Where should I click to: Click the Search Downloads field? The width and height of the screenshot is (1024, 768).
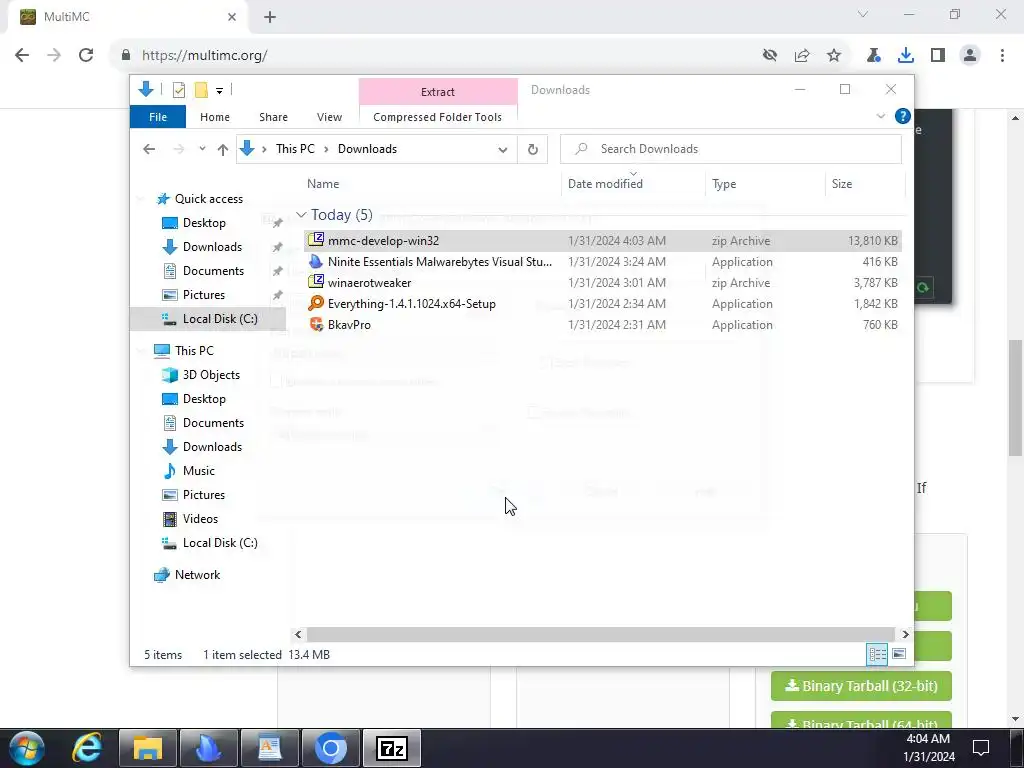coord(731,149)
